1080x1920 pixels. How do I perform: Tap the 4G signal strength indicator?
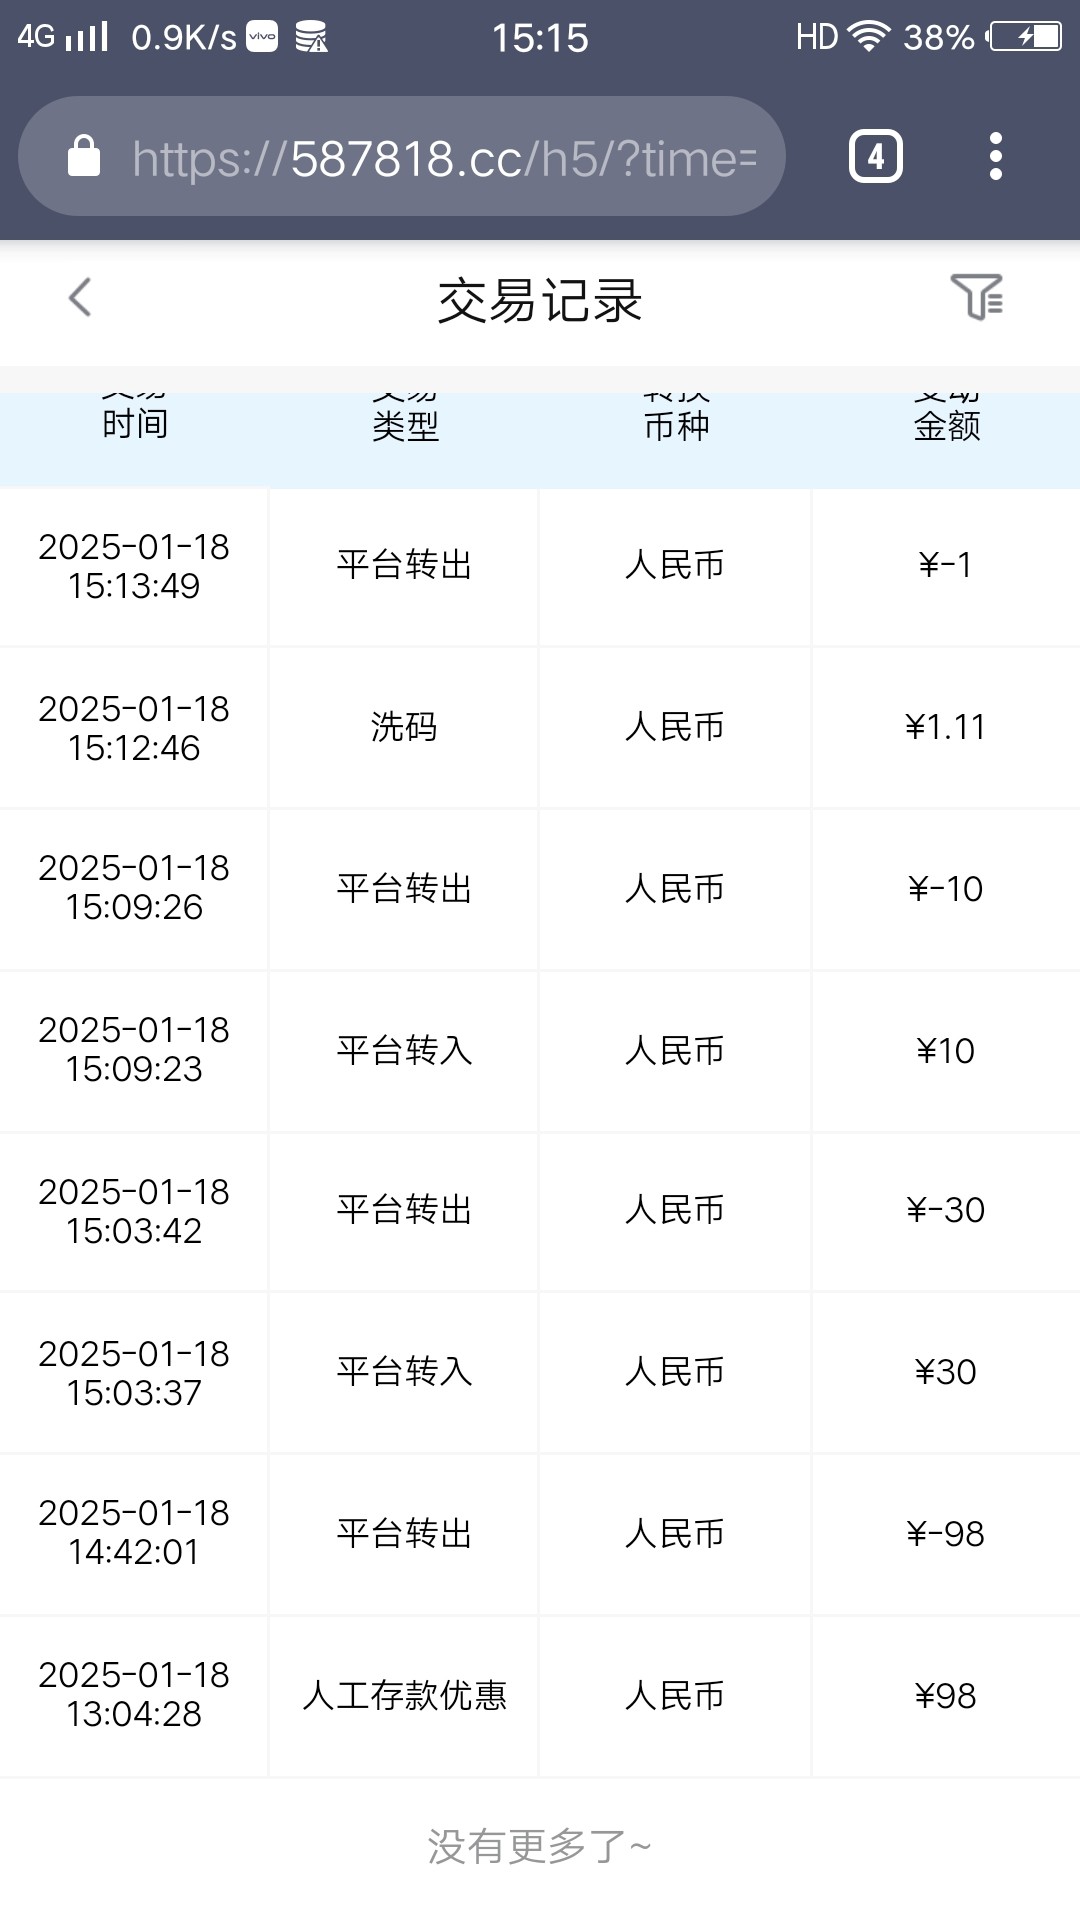[x=63, y=37]
